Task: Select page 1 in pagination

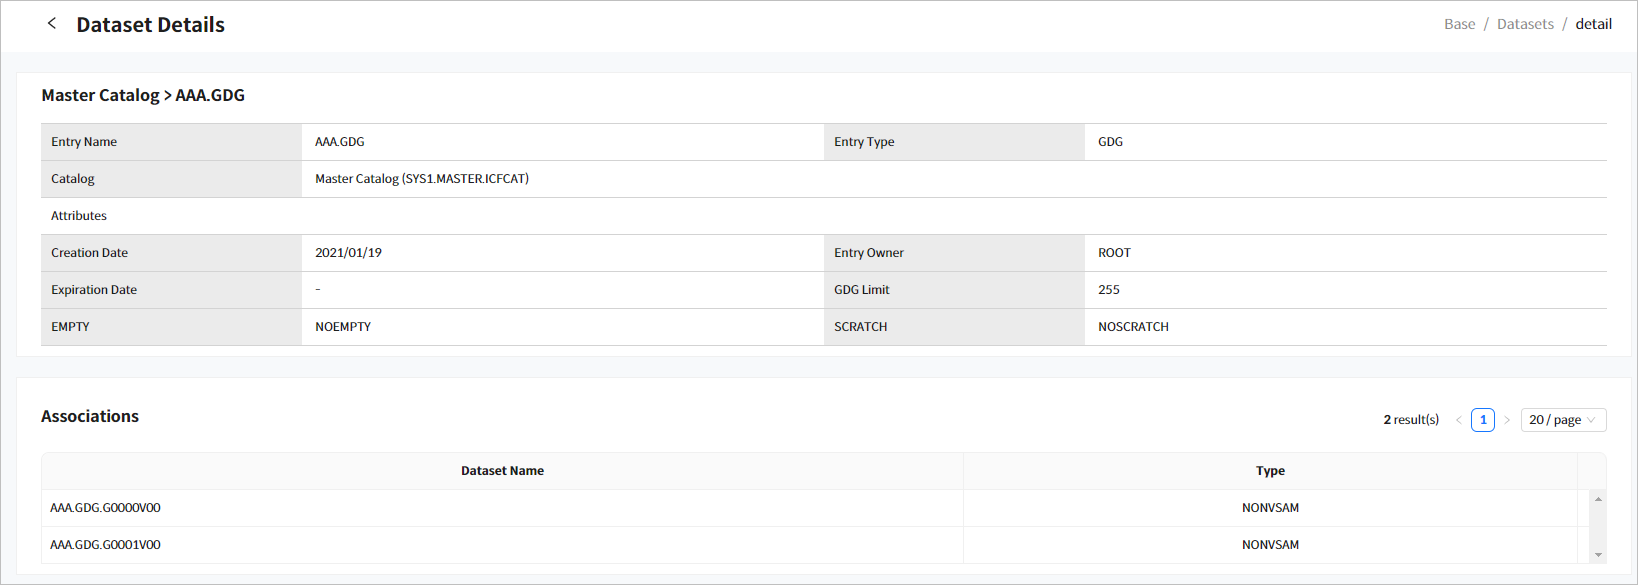Action: click(1483, 420)
